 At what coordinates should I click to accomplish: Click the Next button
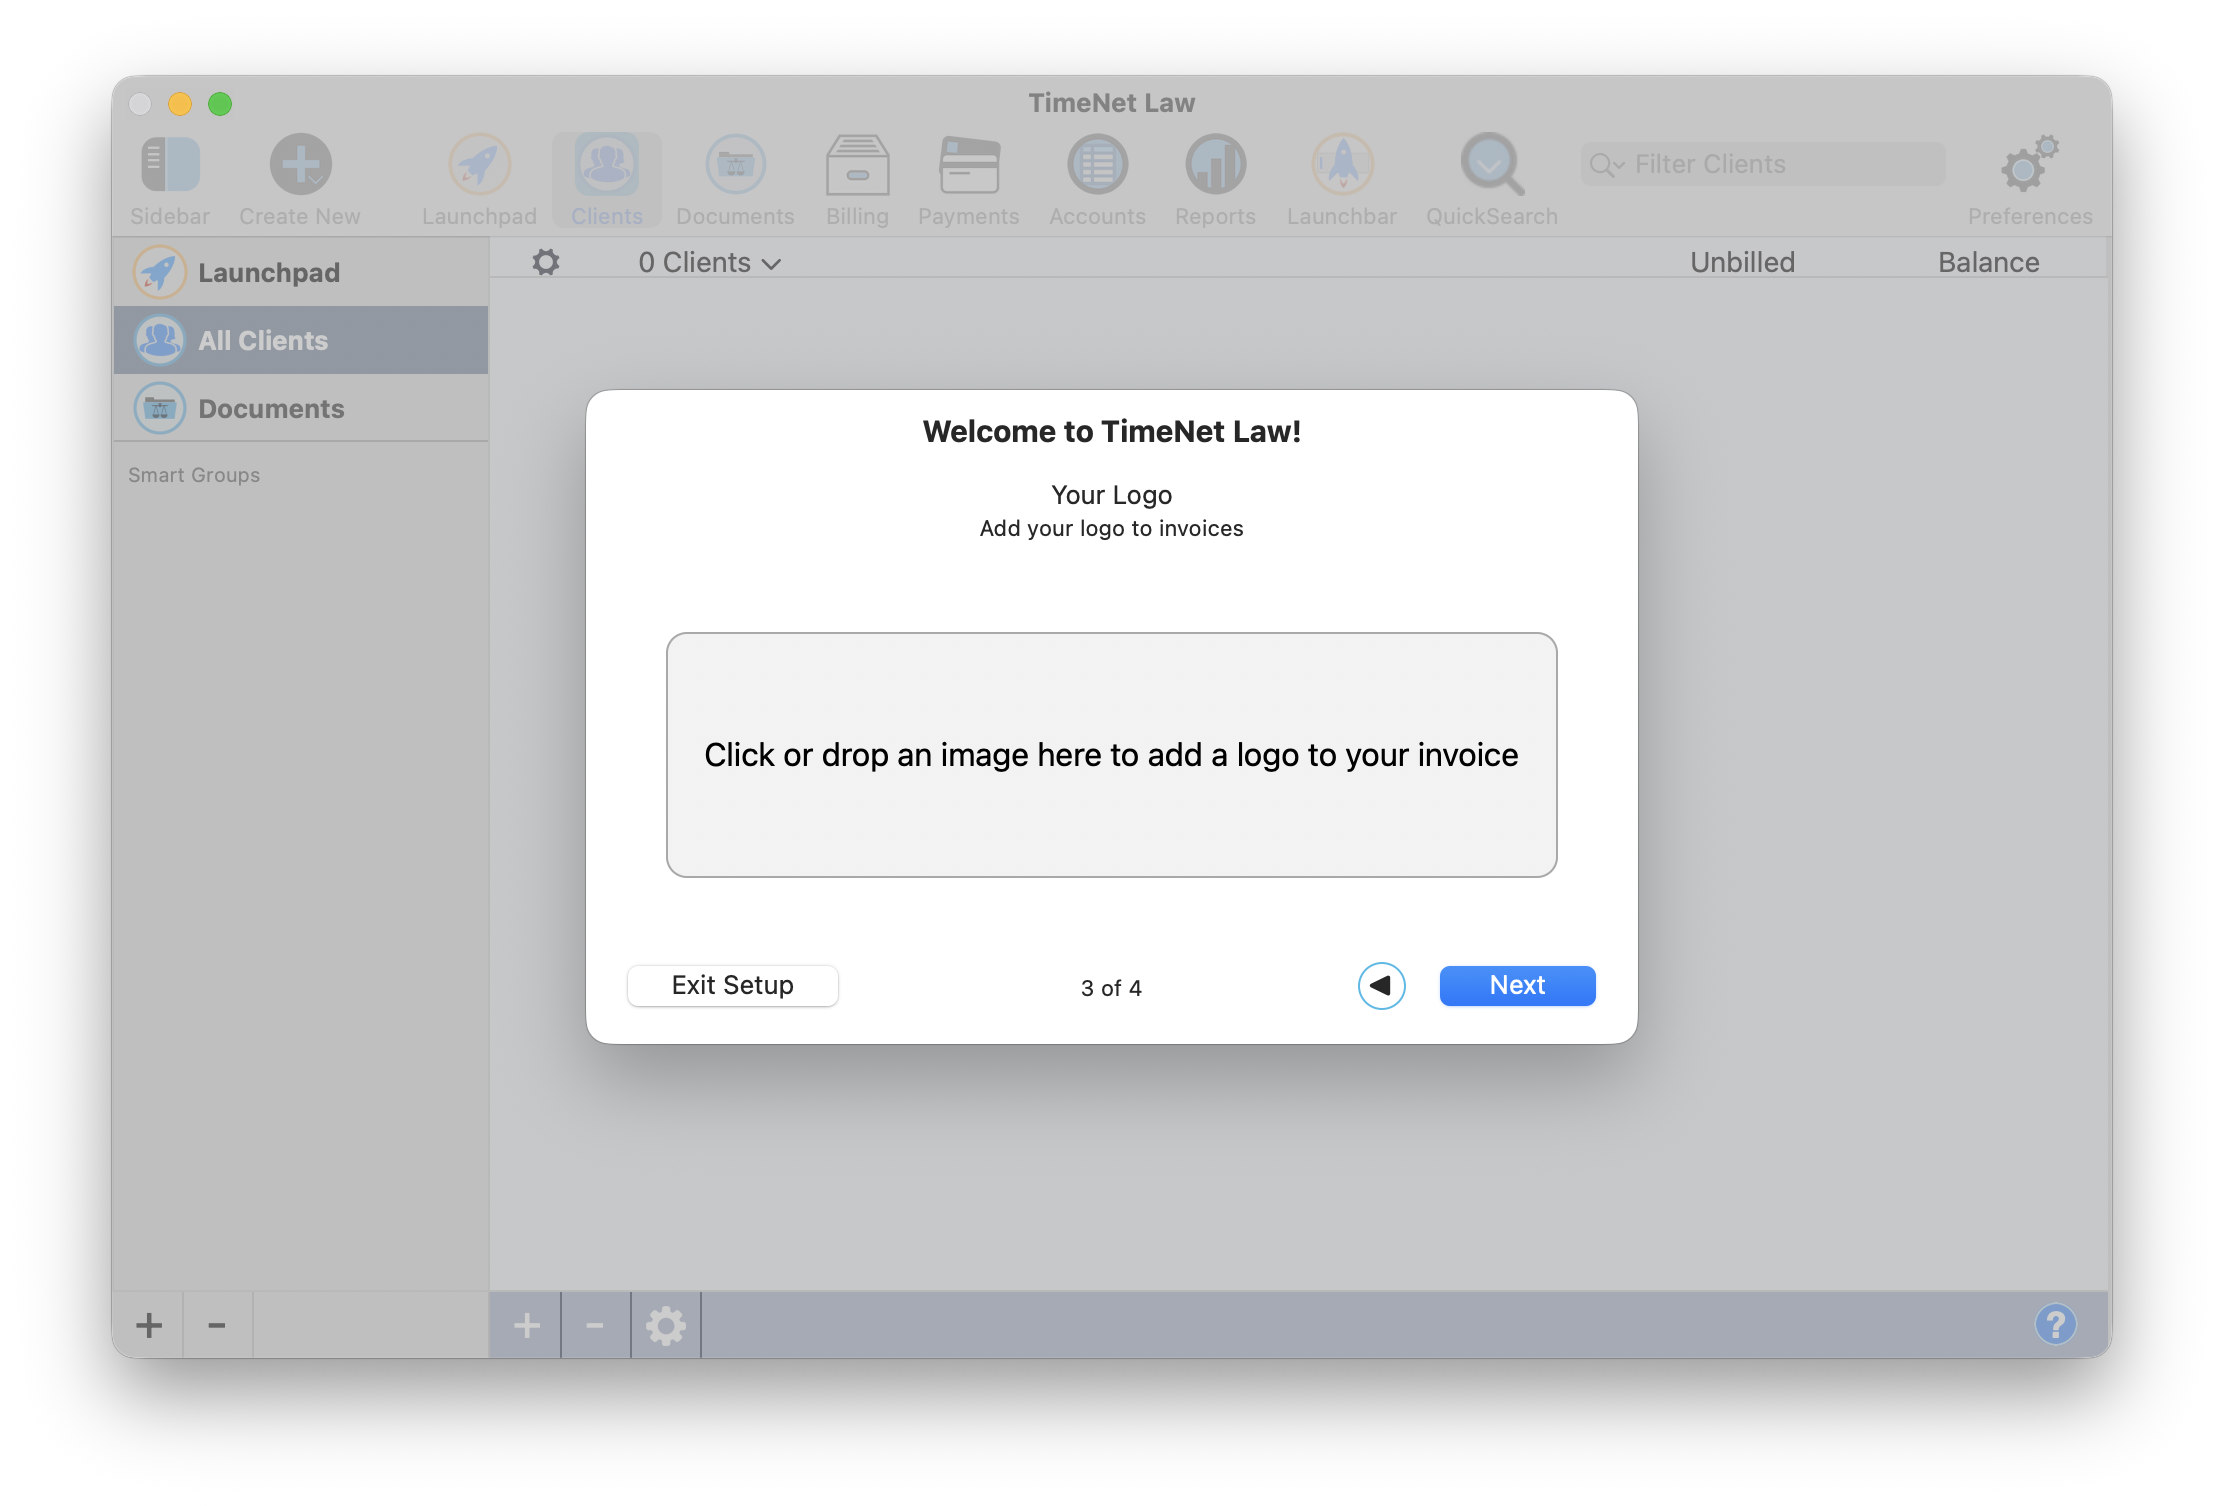(x=1517, y=985)
